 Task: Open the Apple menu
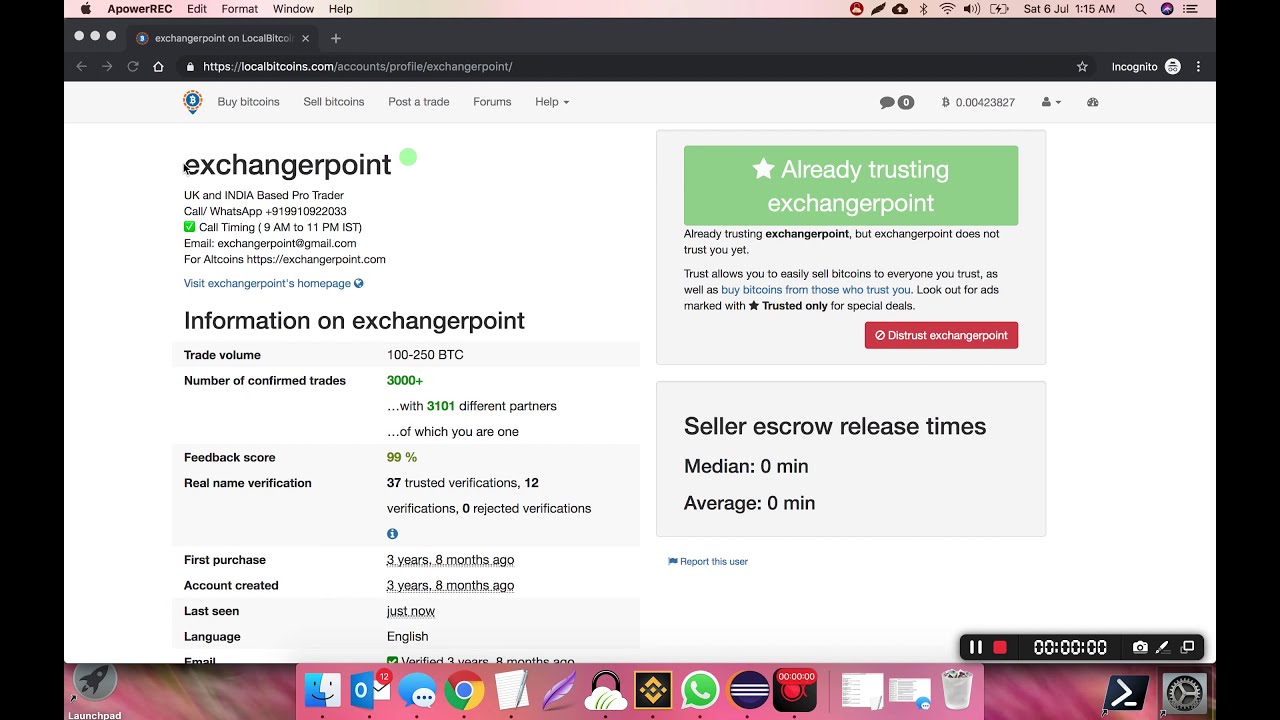[x=86, y=9]
